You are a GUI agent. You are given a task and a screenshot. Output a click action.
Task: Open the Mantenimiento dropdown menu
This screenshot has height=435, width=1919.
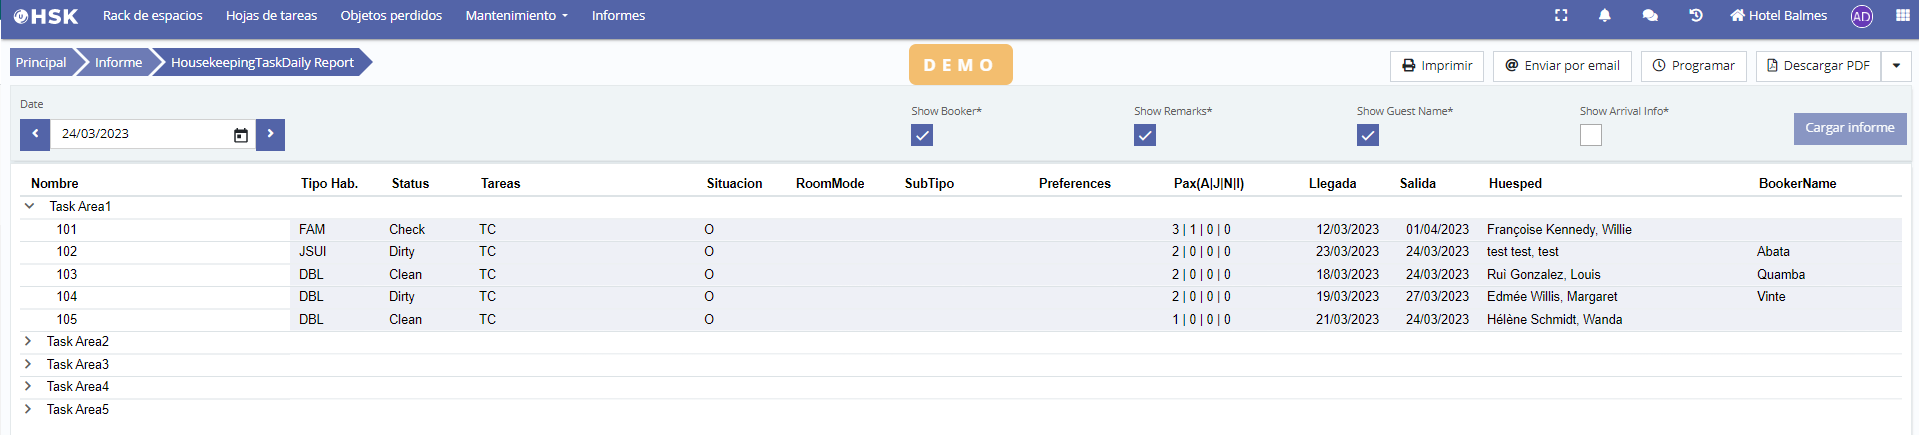point(516,16)
